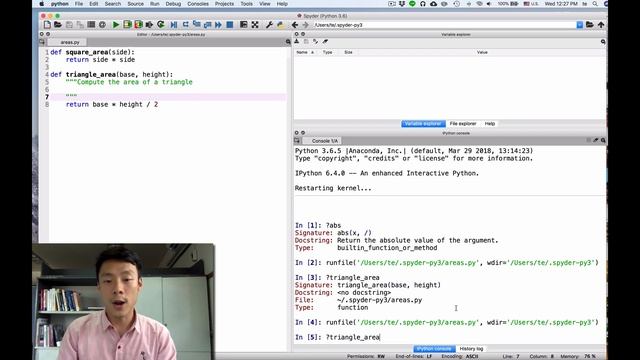Click the Step into debugger icon
Viewport: 640px width, 360px height.
point(196,25)
